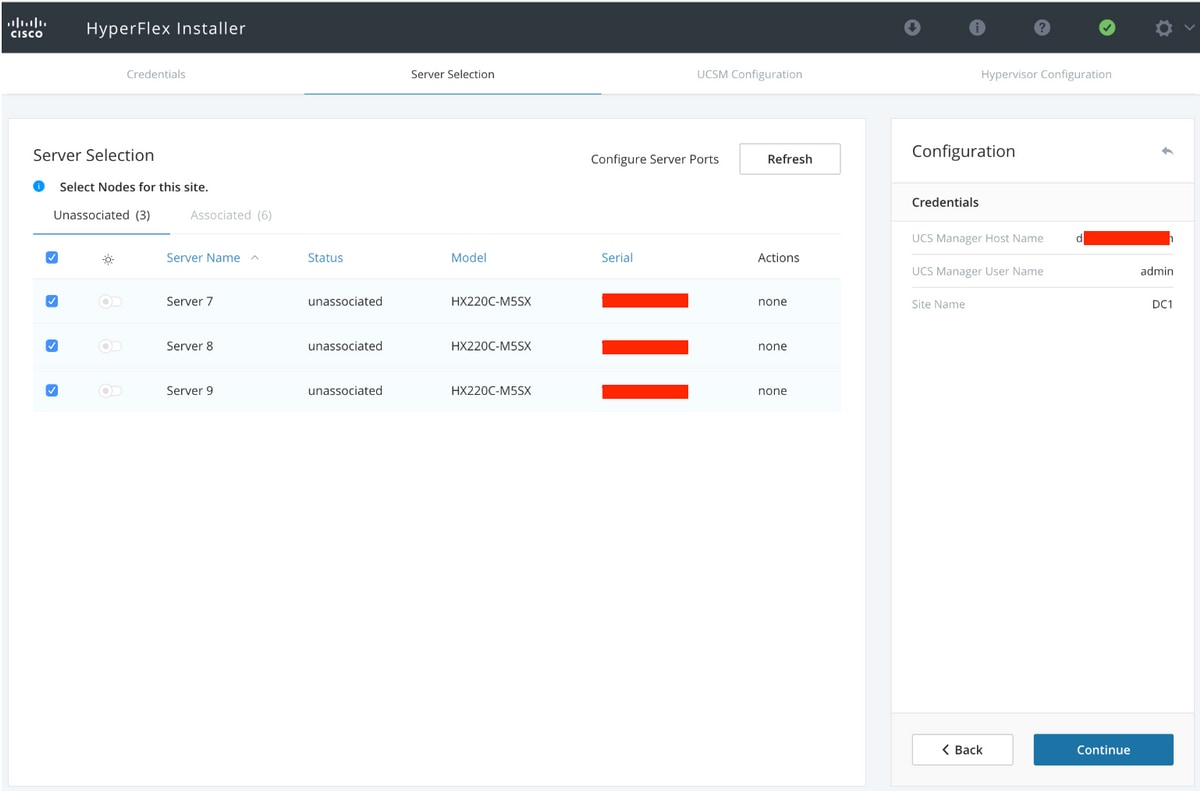The image size is (1200, 791).
Task: Click the locator LED column header icon
Action: point(108,259)
